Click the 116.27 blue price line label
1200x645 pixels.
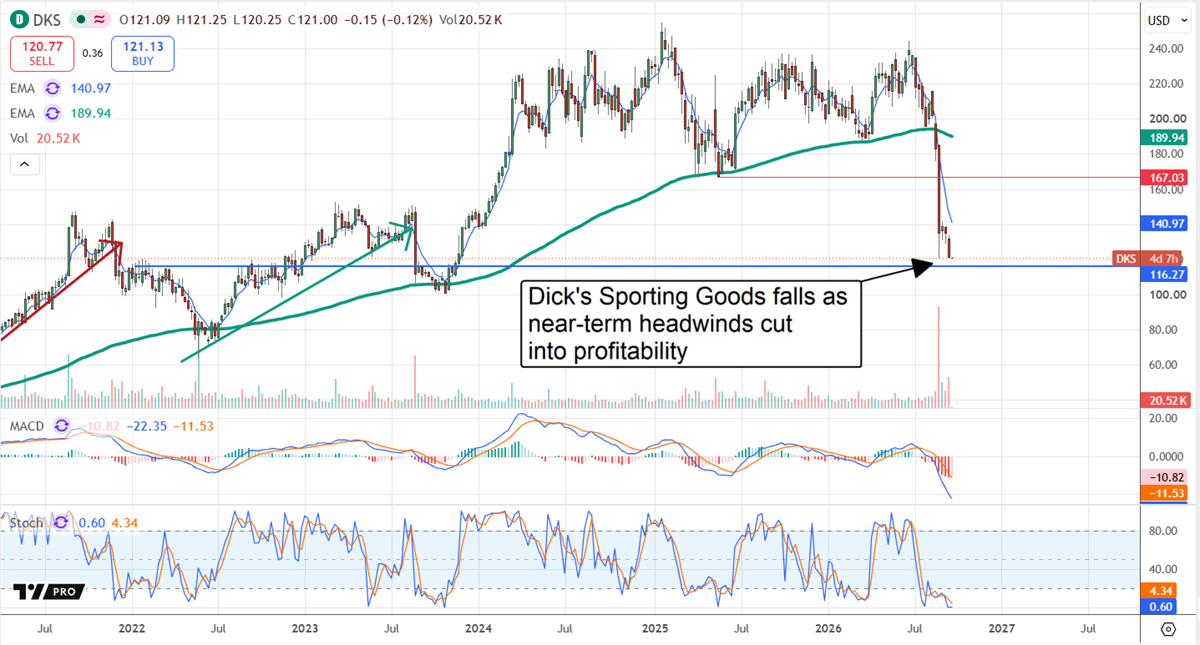coord(1165,272)
